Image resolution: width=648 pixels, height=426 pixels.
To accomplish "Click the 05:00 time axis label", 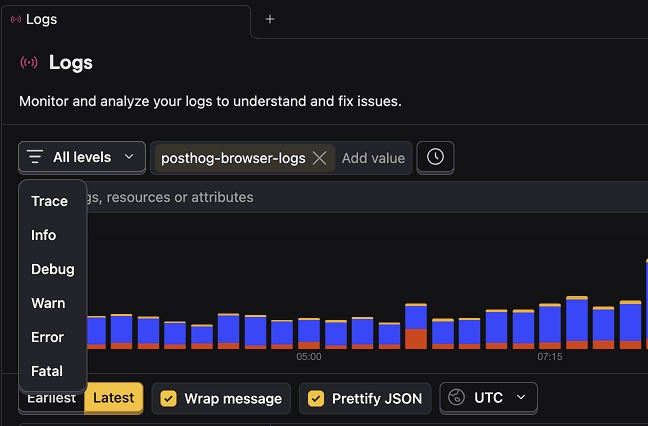I will [x=309, y=357].
